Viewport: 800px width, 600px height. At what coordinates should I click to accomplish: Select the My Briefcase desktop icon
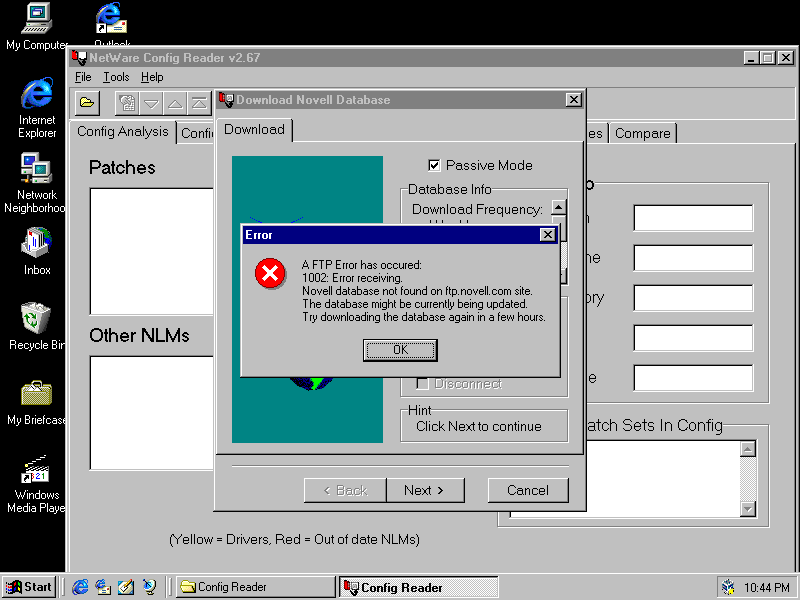tap(37, 403)
